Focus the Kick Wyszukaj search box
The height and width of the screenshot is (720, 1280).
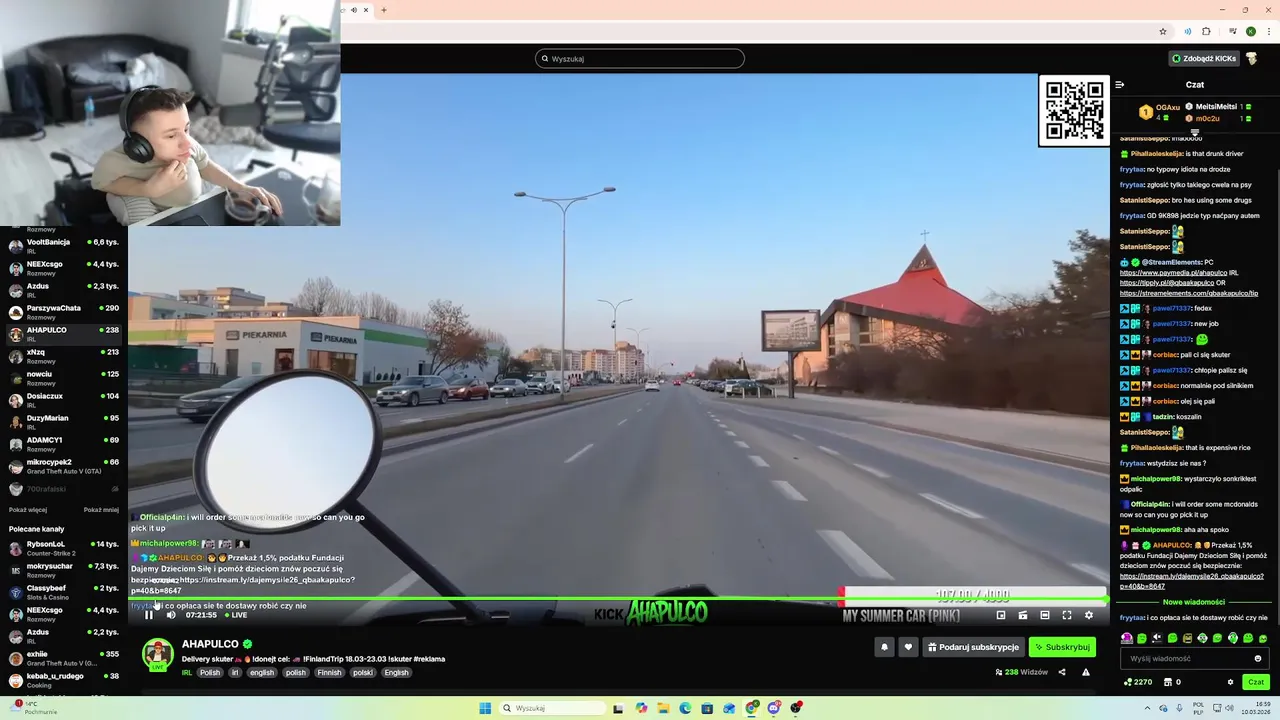click(640, 58)
